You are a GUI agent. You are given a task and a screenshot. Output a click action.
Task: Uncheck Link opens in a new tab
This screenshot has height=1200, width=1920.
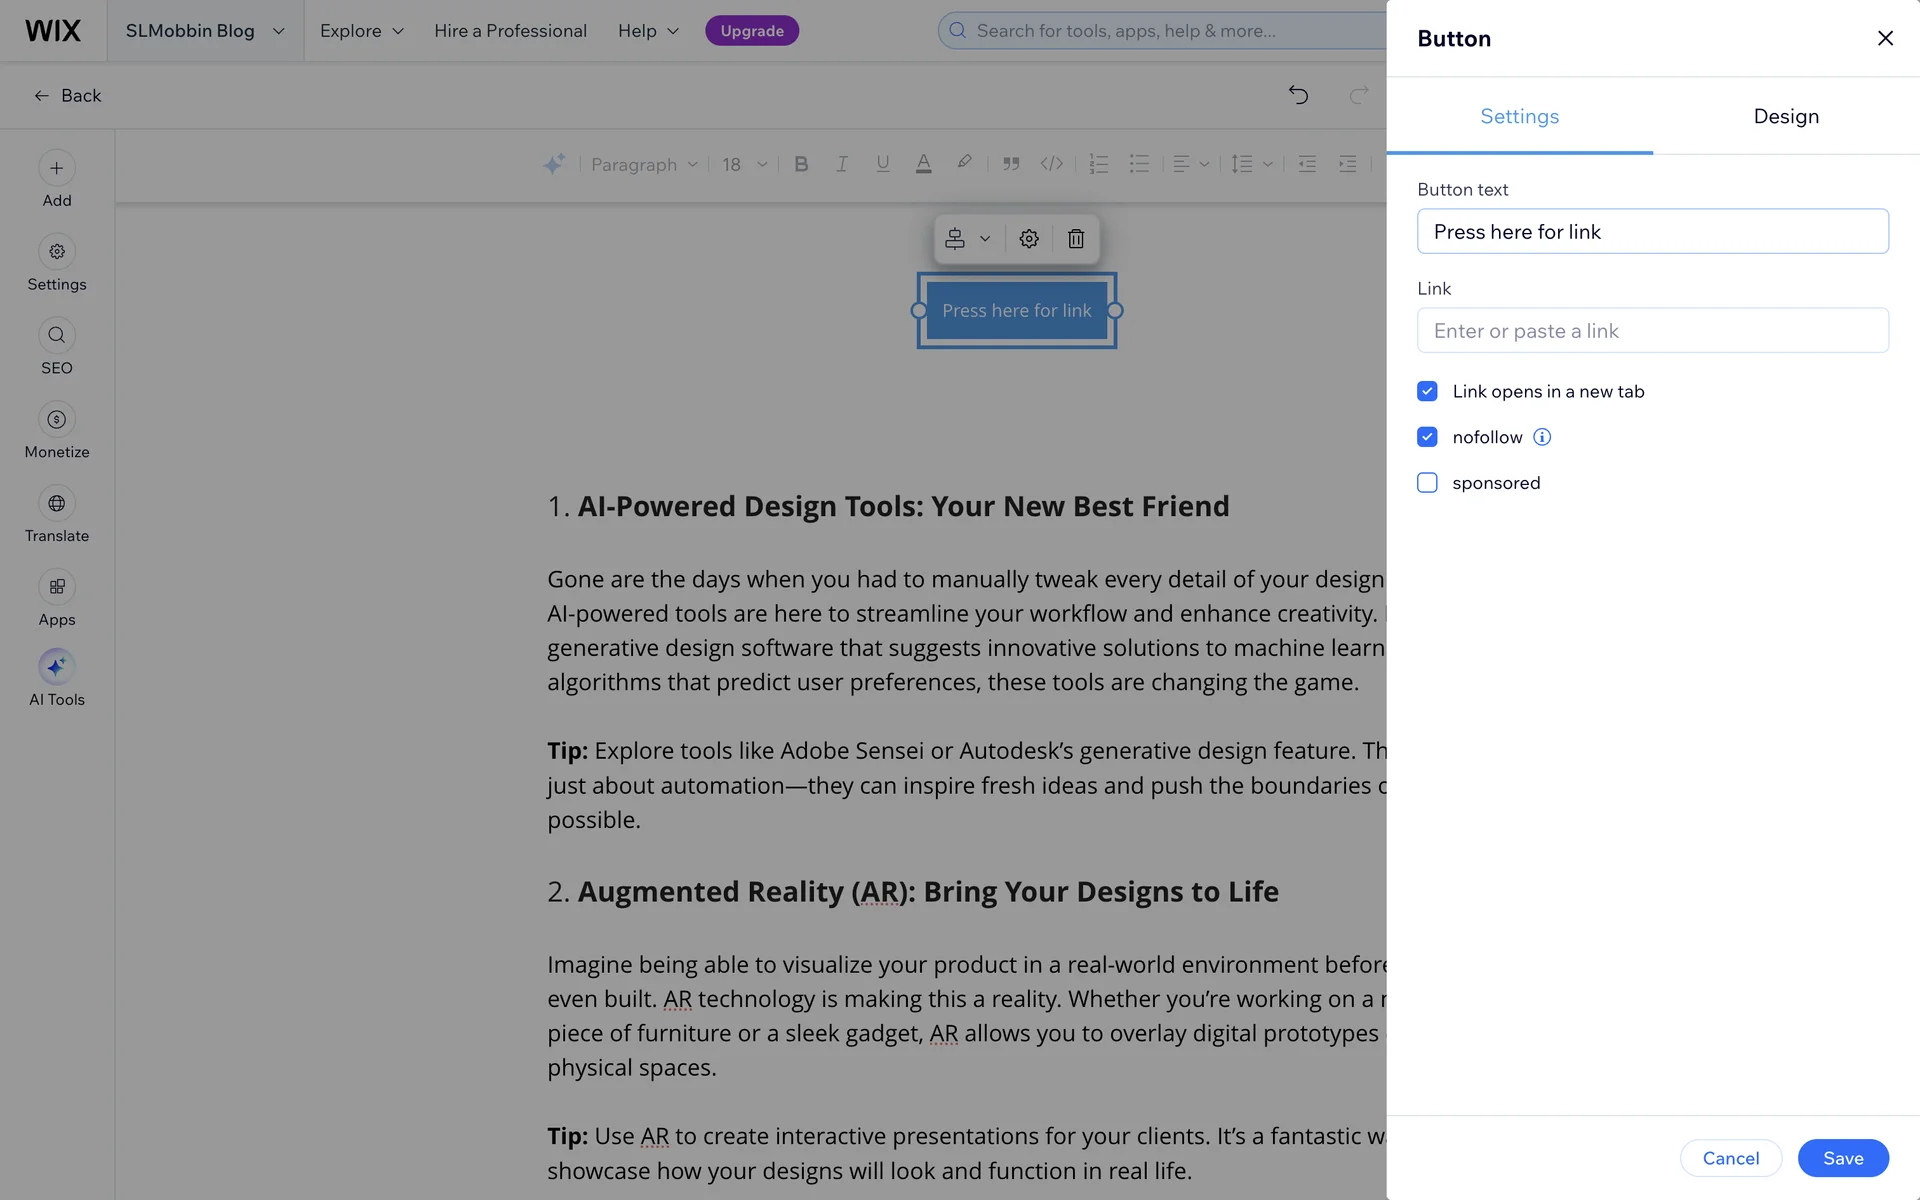1427,391
